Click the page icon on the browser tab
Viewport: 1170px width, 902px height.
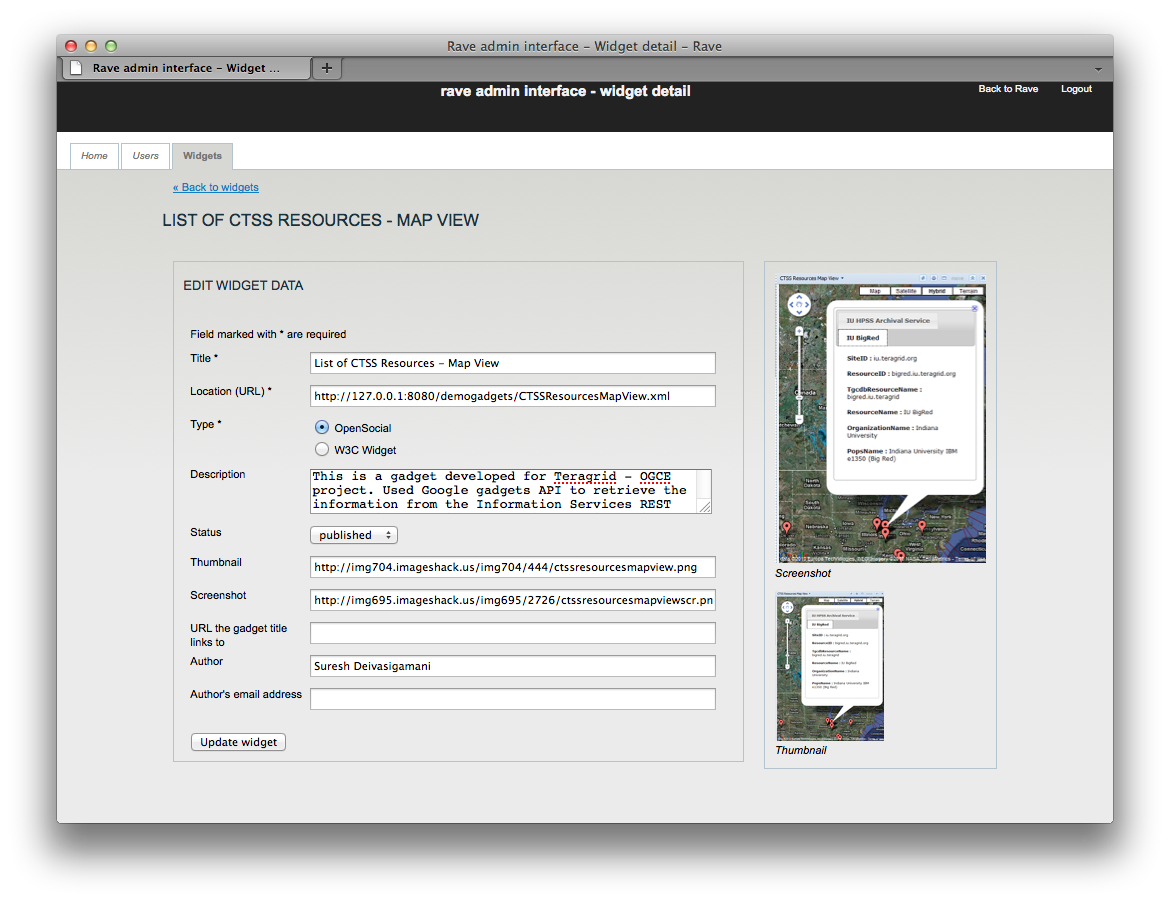pos(76,68)
